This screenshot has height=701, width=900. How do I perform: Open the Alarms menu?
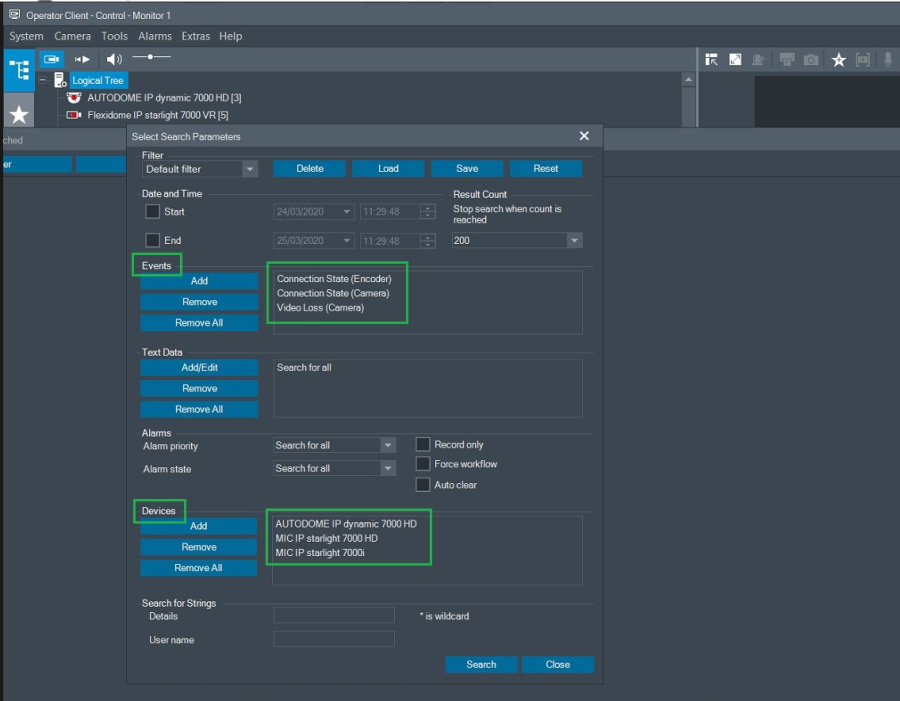point(155,36)
